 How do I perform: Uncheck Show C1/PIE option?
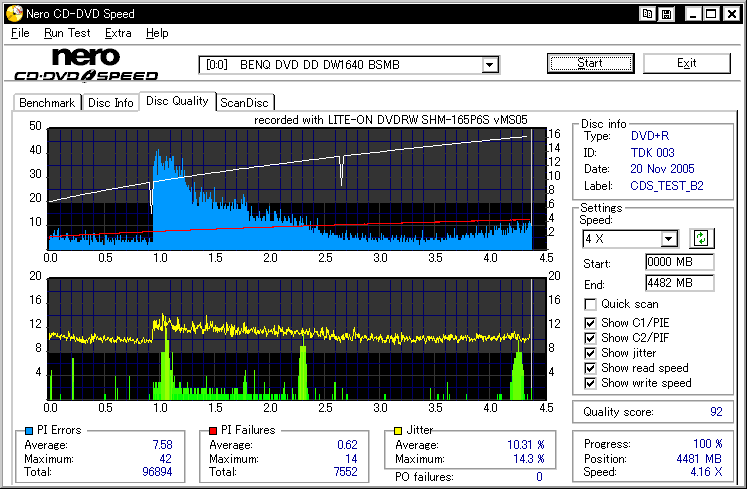[x=591, y=321]
